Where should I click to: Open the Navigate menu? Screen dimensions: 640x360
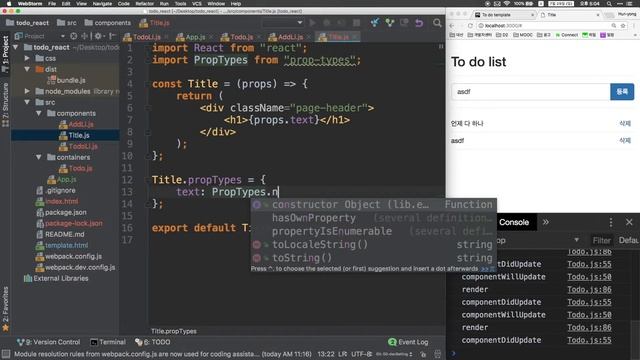[102, 4]
